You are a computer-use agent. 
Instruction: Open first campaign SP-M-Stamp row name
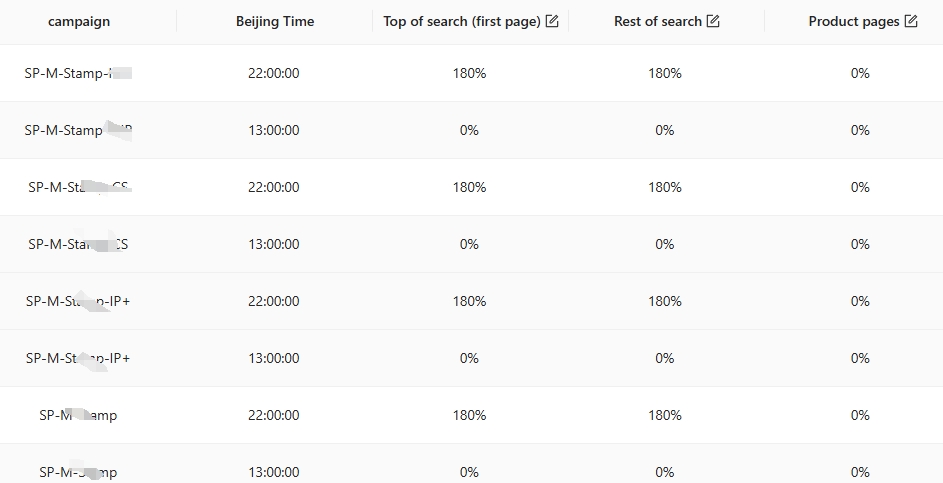[x=78, y=73]
